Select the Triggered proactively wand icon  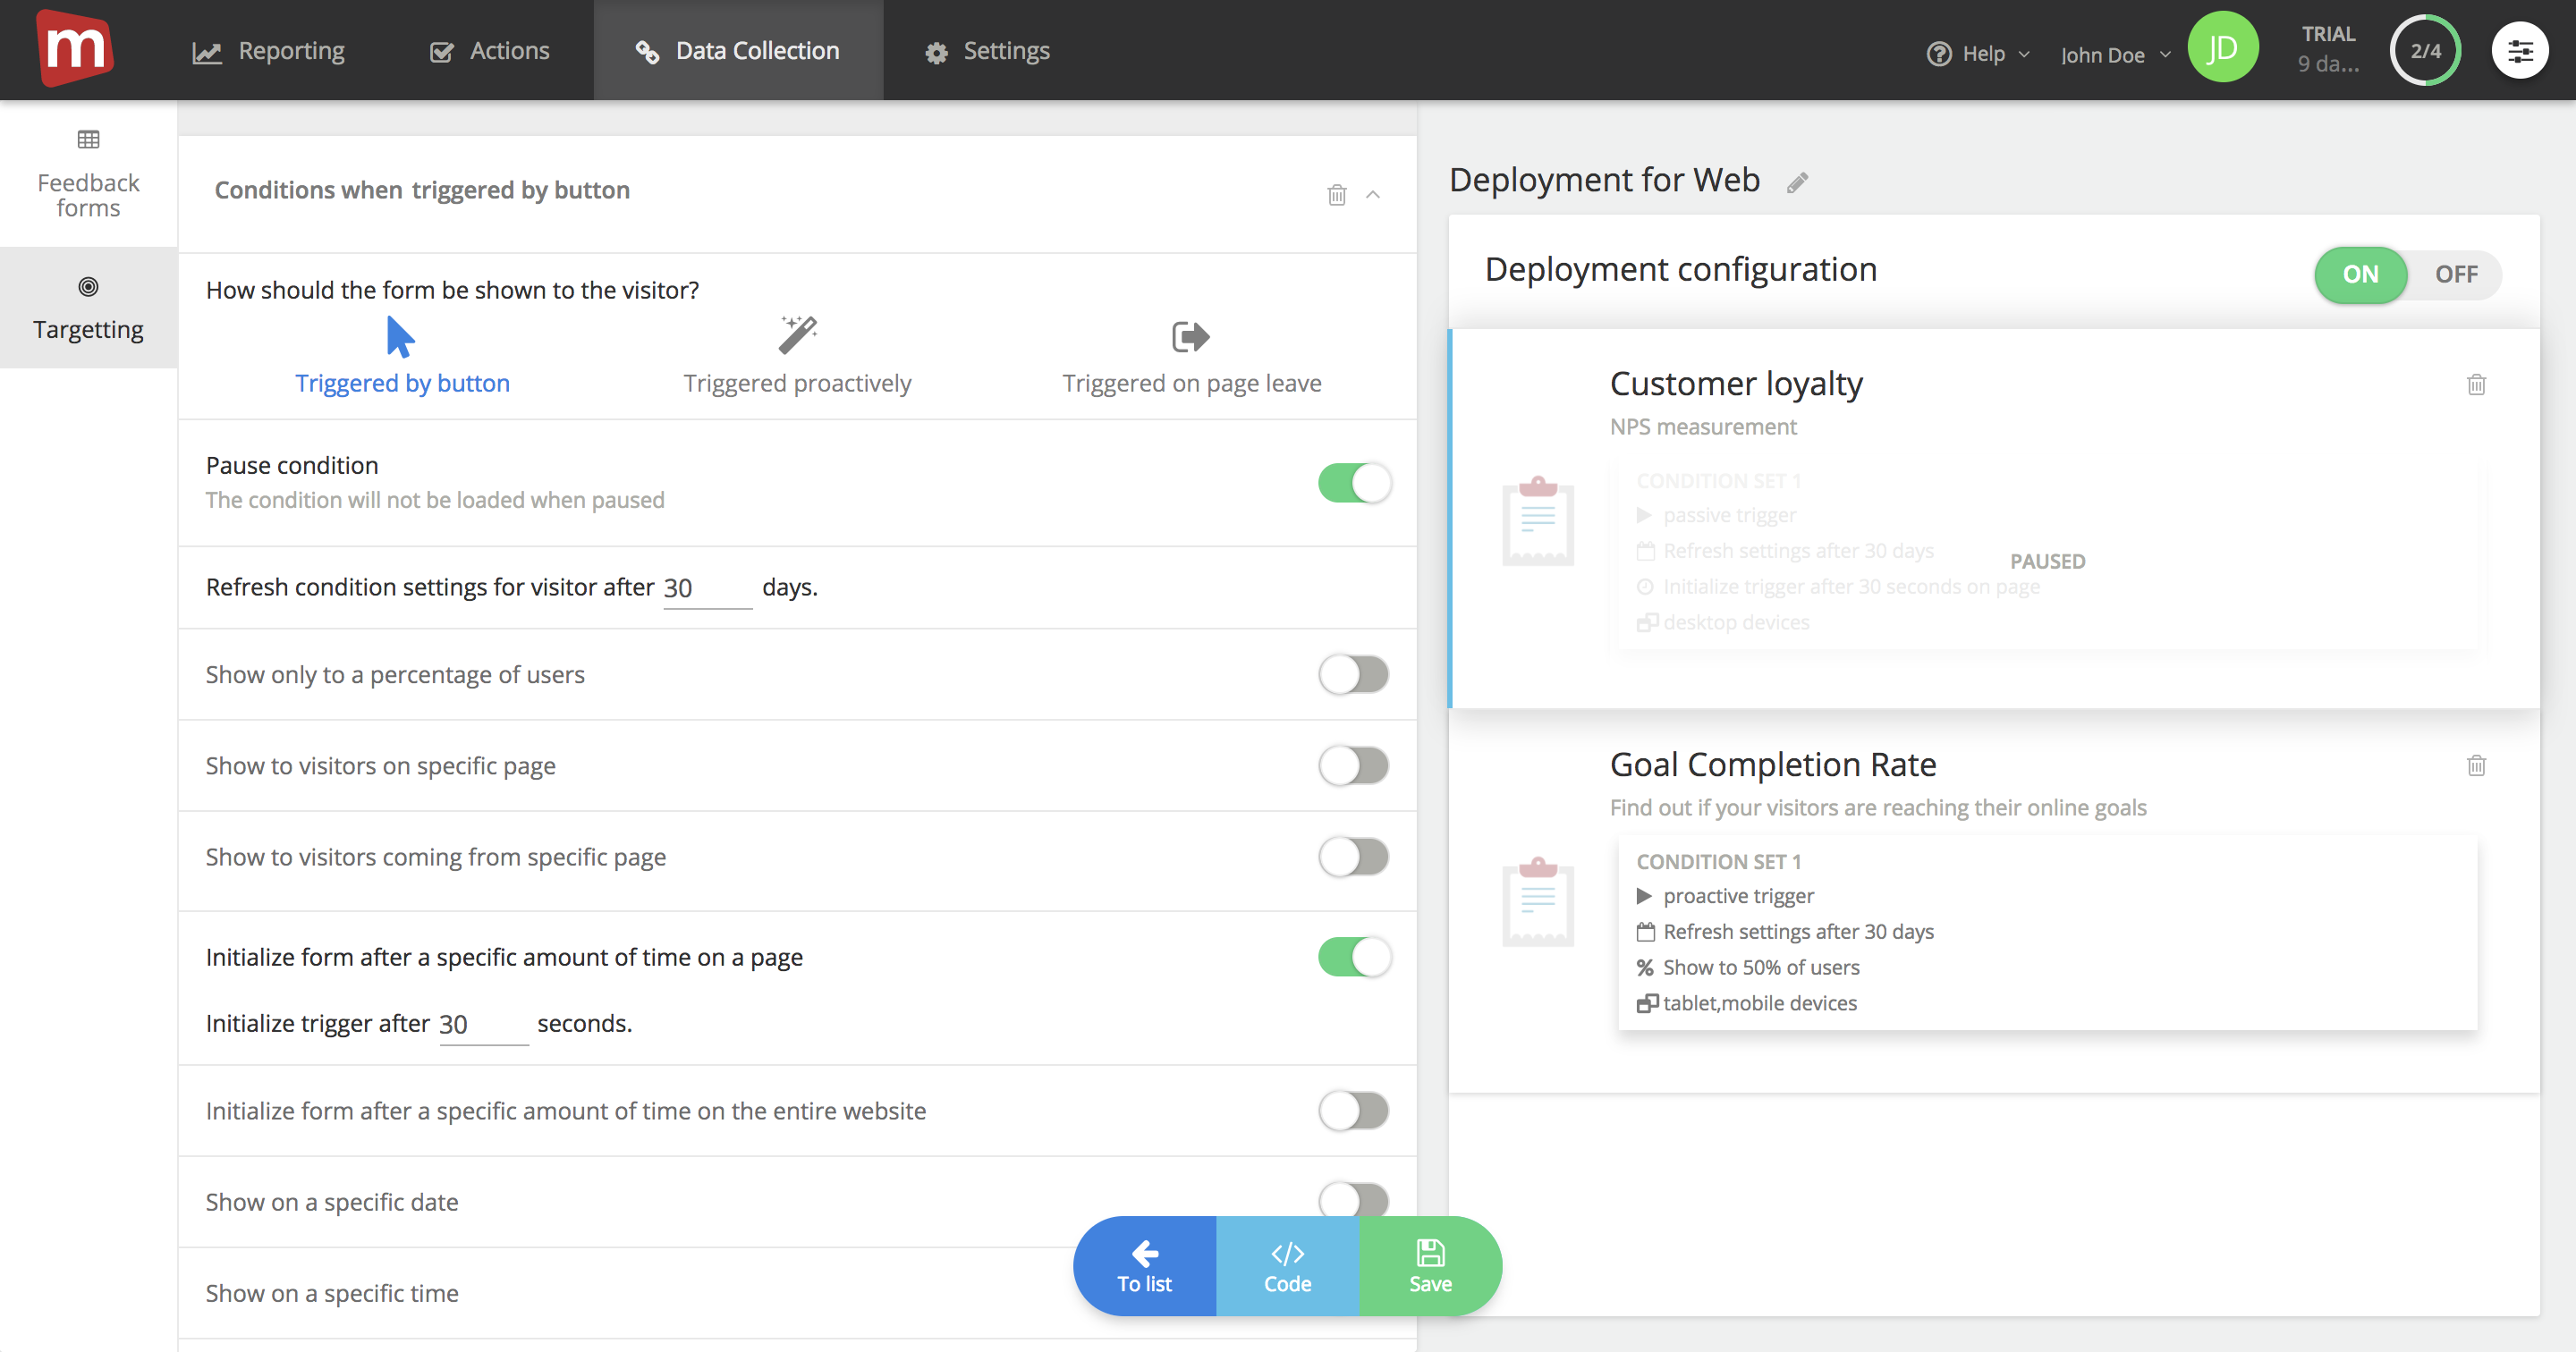[797, 336]
